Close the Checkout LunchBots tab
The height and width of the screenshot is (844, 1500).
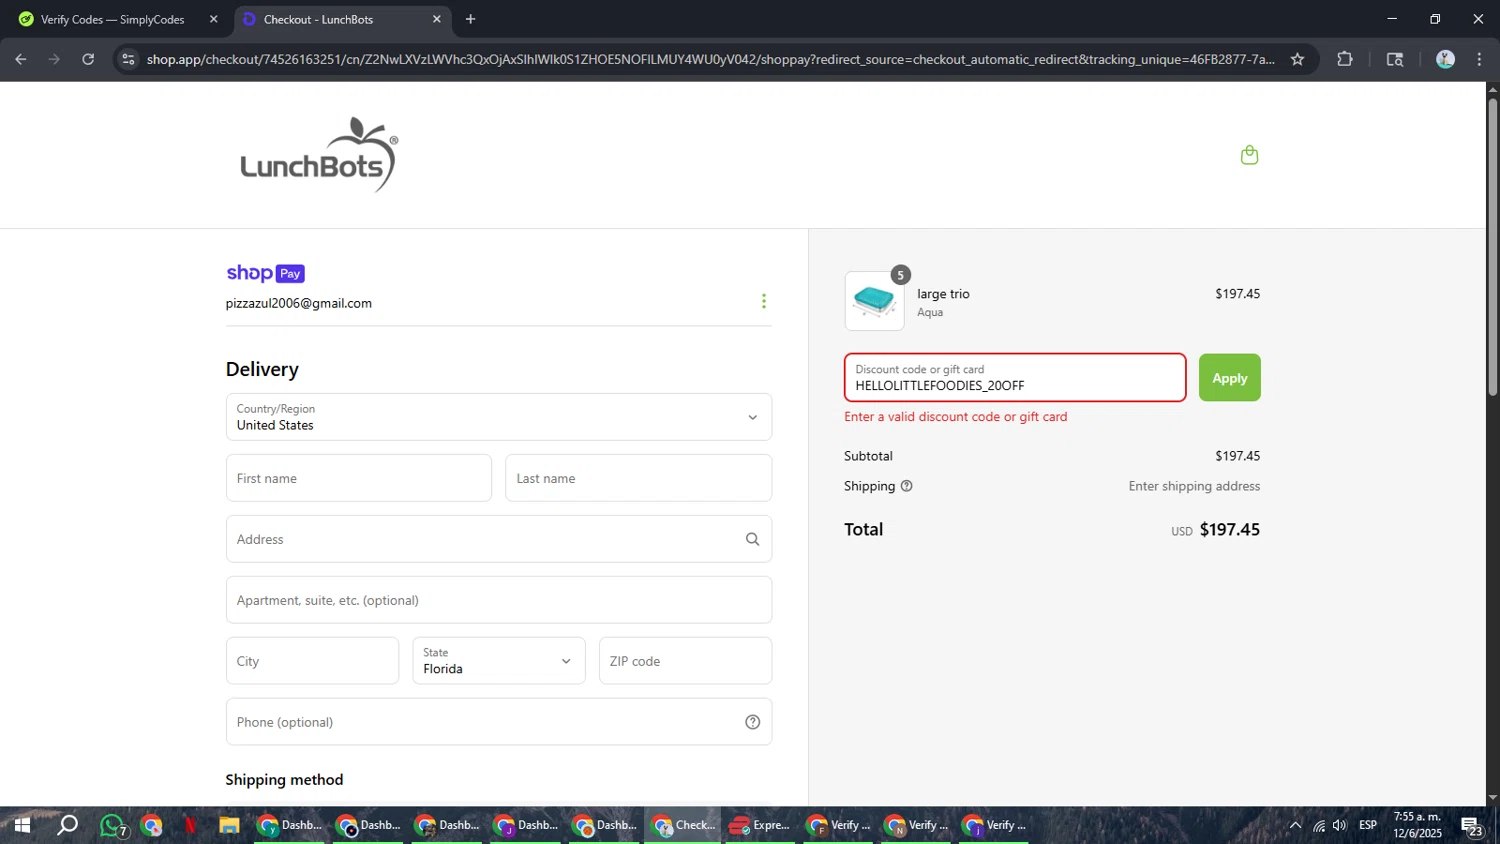pyautogui.click(x=436, y=19)
